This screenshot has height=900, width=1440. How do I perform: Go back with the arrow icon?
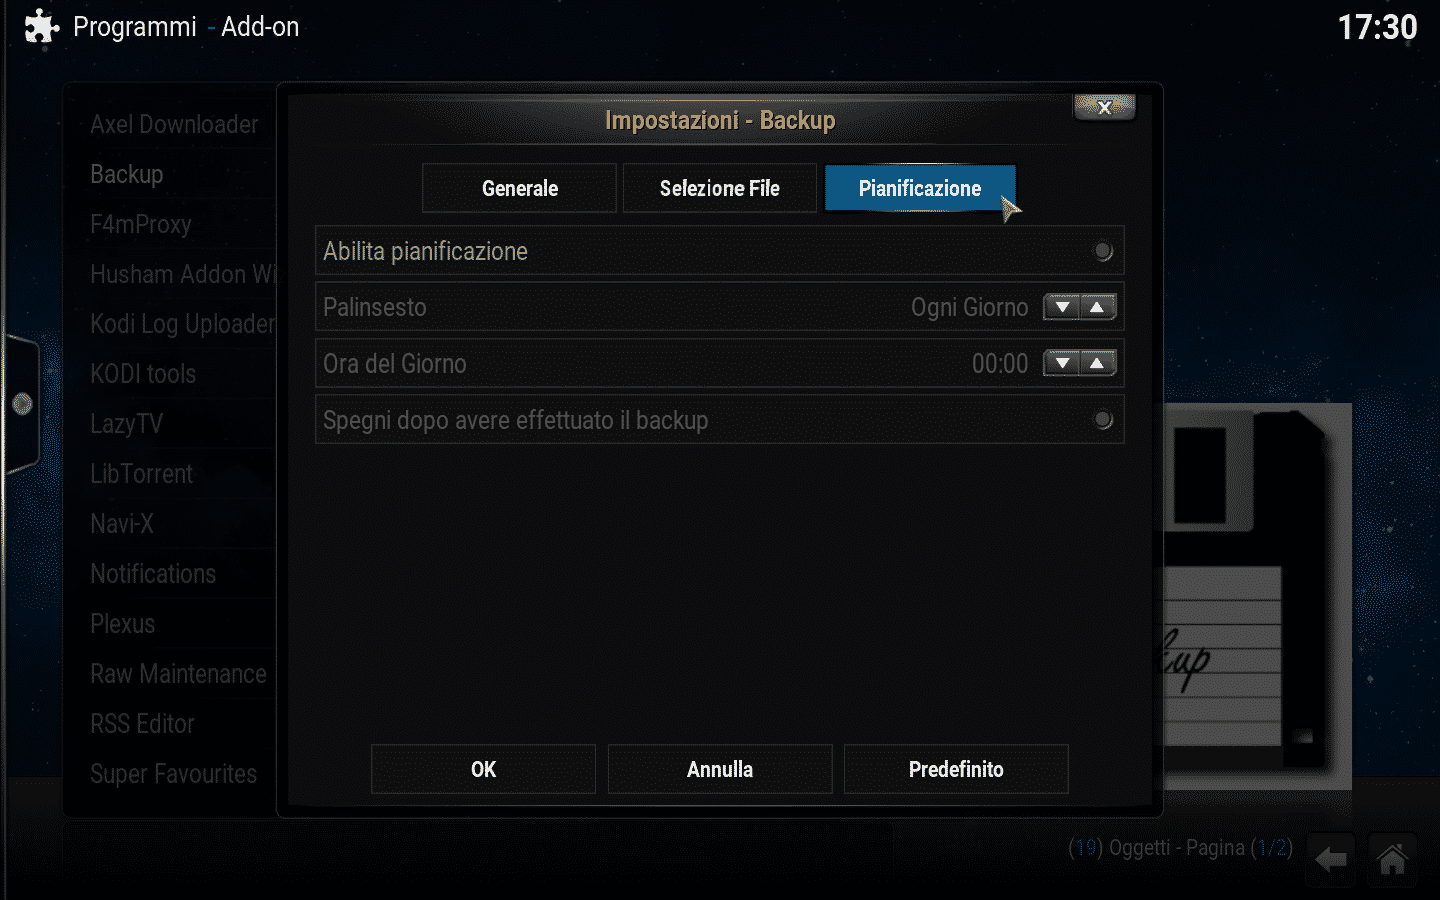click(x=1331, y=859)
